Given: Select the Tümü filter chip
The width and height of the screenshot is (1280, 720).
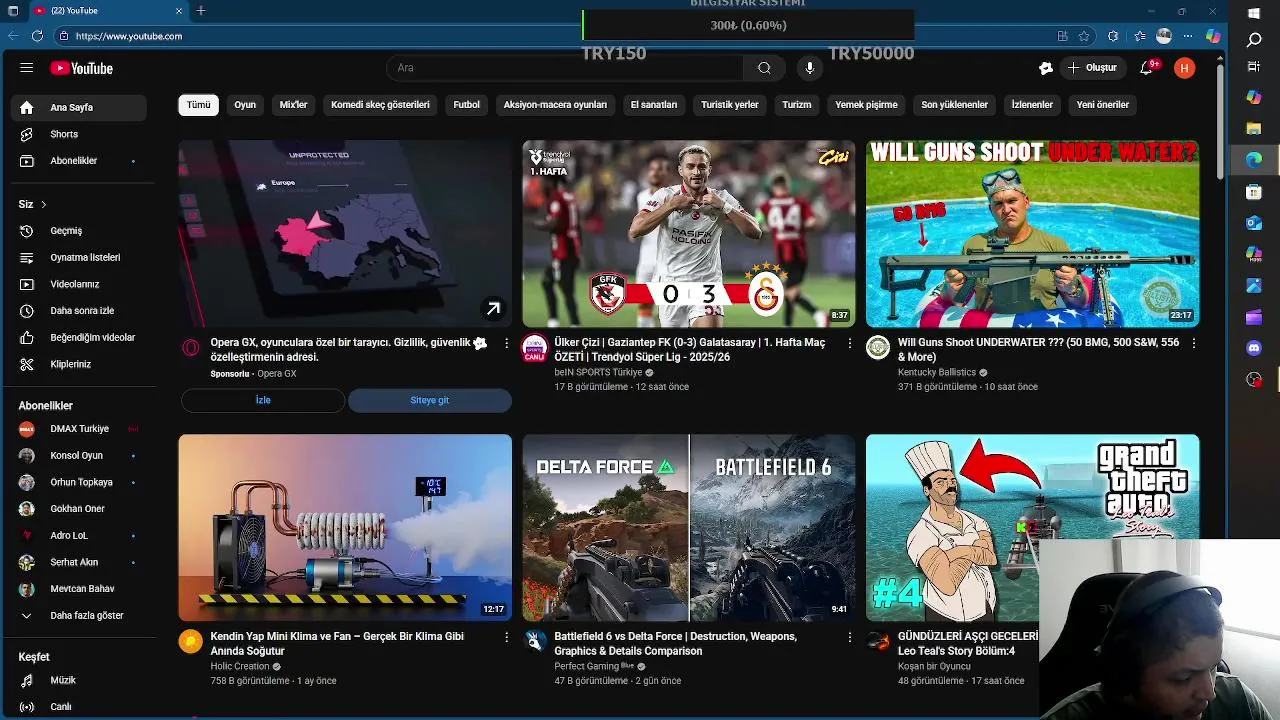Looking at the screenshot, I should pyautogui.click(x=199, y=104).
